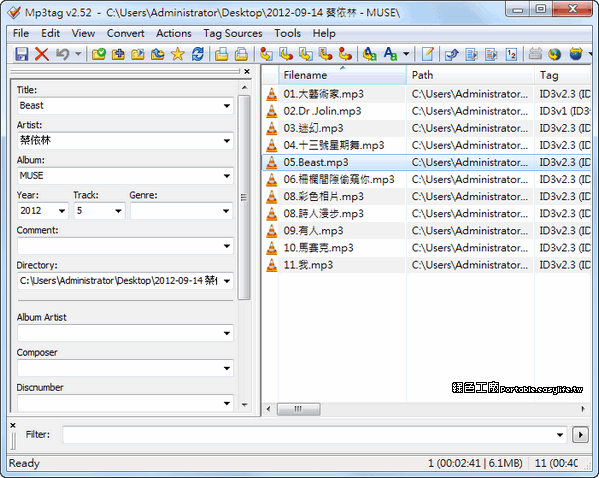Sort by the Tag column header

pyautogui.click(x=563, y=75)
